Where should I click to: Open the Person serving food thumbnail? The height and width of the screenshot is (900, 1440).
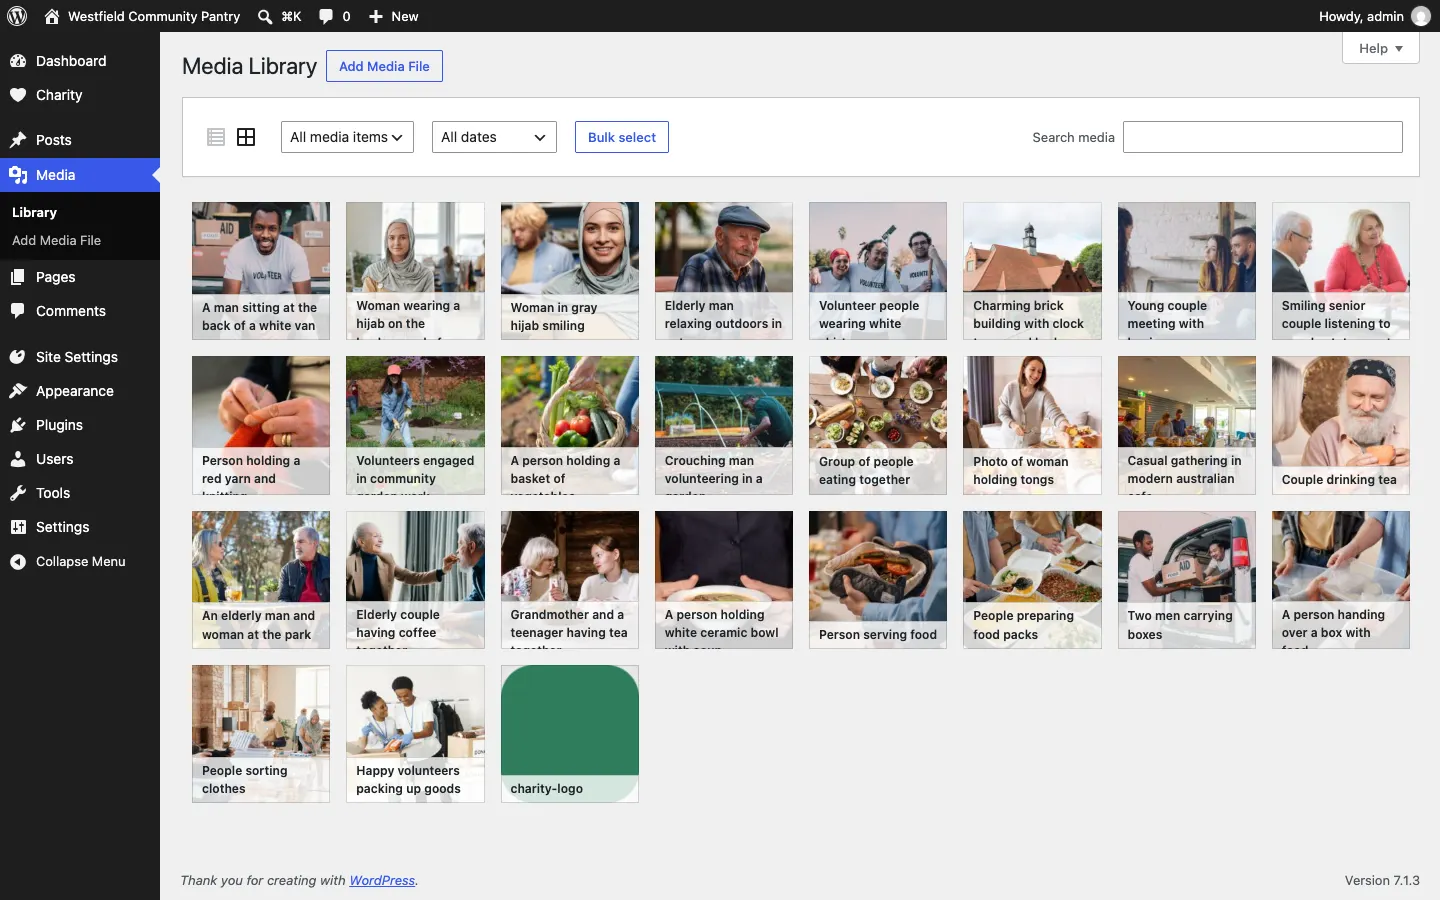point(878,580)
